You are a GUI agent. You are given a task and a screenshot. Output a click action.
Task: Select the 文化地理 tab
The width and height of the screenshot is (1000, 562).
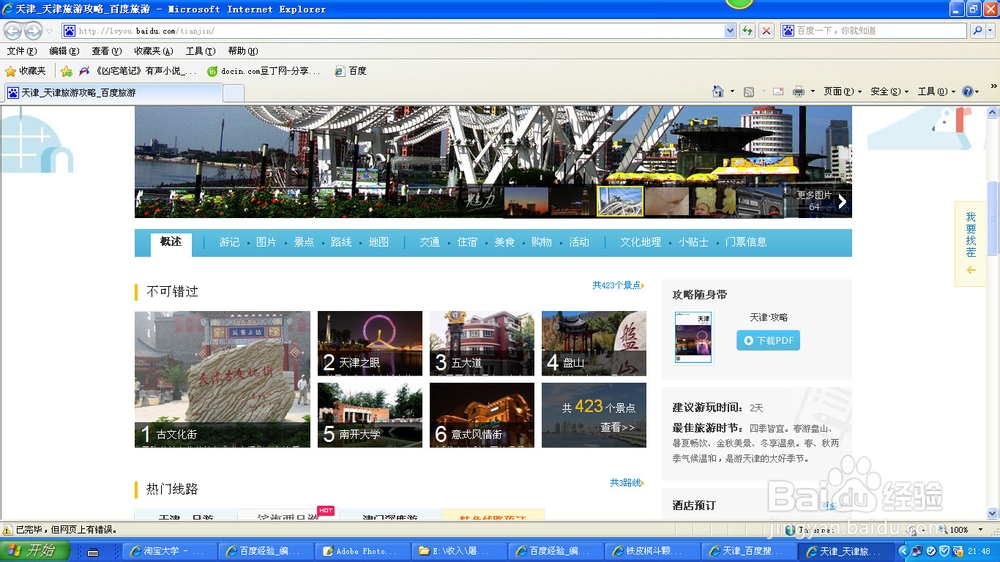point(640,242)
